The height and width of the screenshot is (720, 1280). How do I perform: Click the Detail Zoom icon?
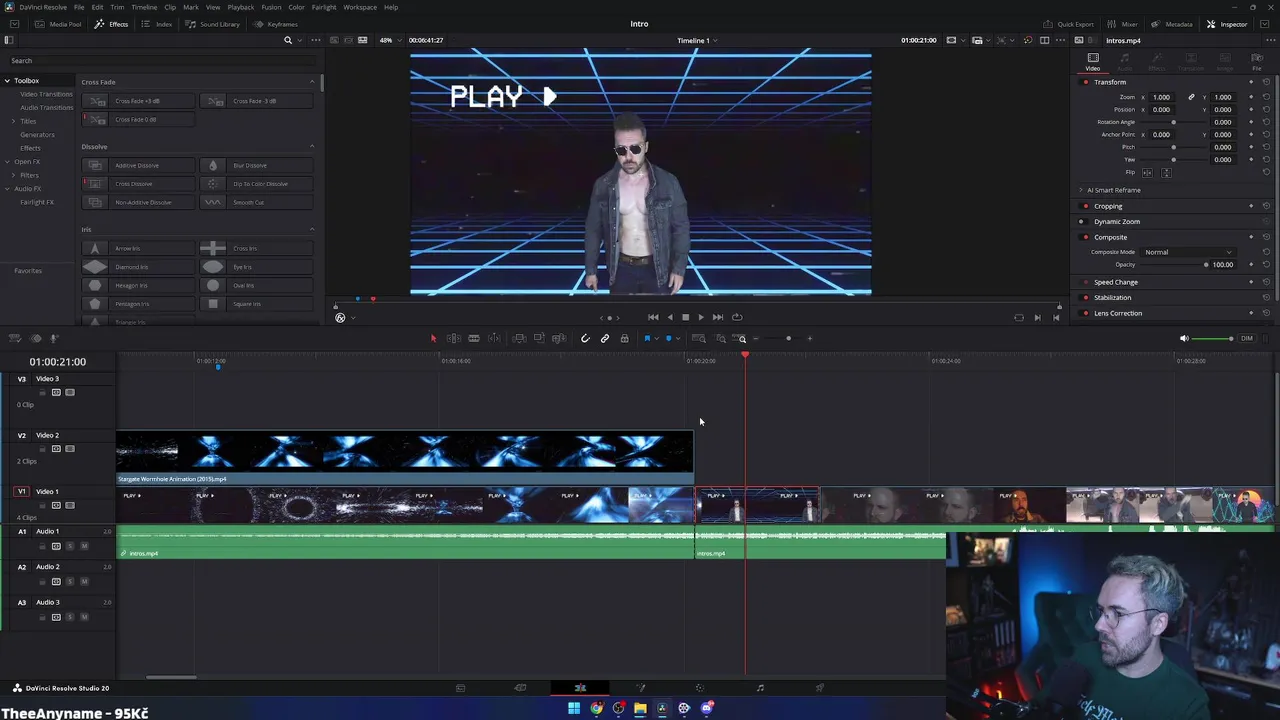720,339
